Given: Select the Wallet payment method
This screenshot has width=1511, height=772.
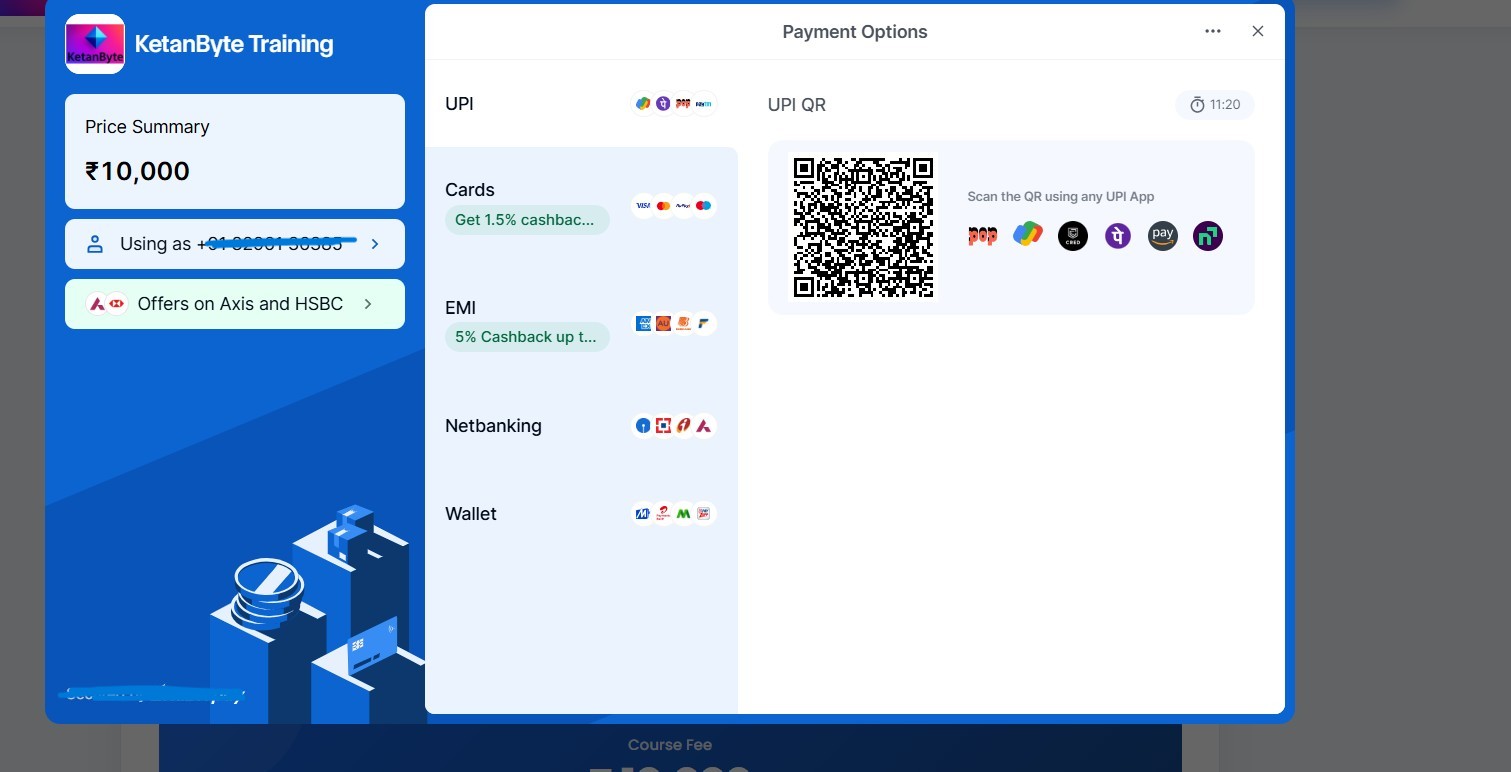Looking at the screenshot, I should 581,514.
